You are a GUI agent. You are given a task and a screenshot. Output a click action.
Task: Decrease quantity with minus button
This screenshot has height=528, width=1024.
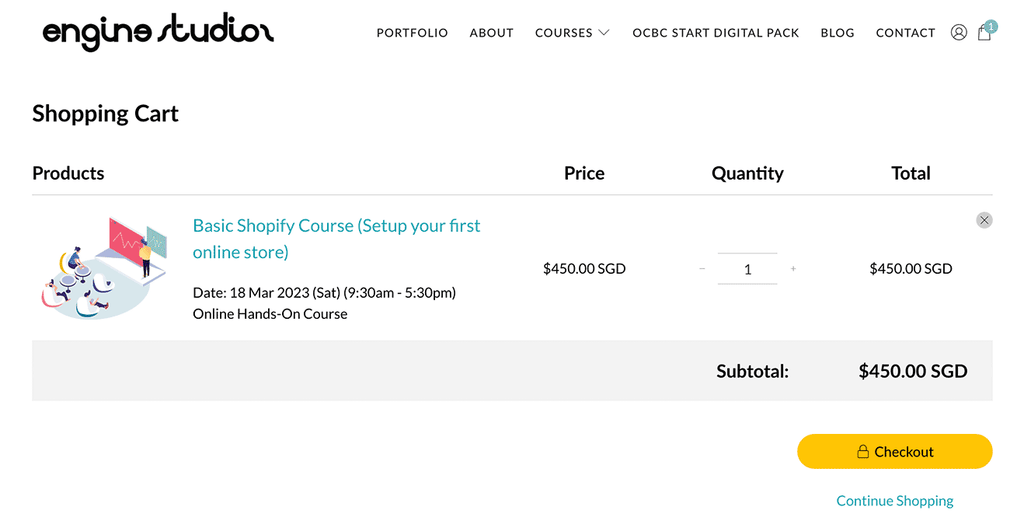(x=702, y=269)
